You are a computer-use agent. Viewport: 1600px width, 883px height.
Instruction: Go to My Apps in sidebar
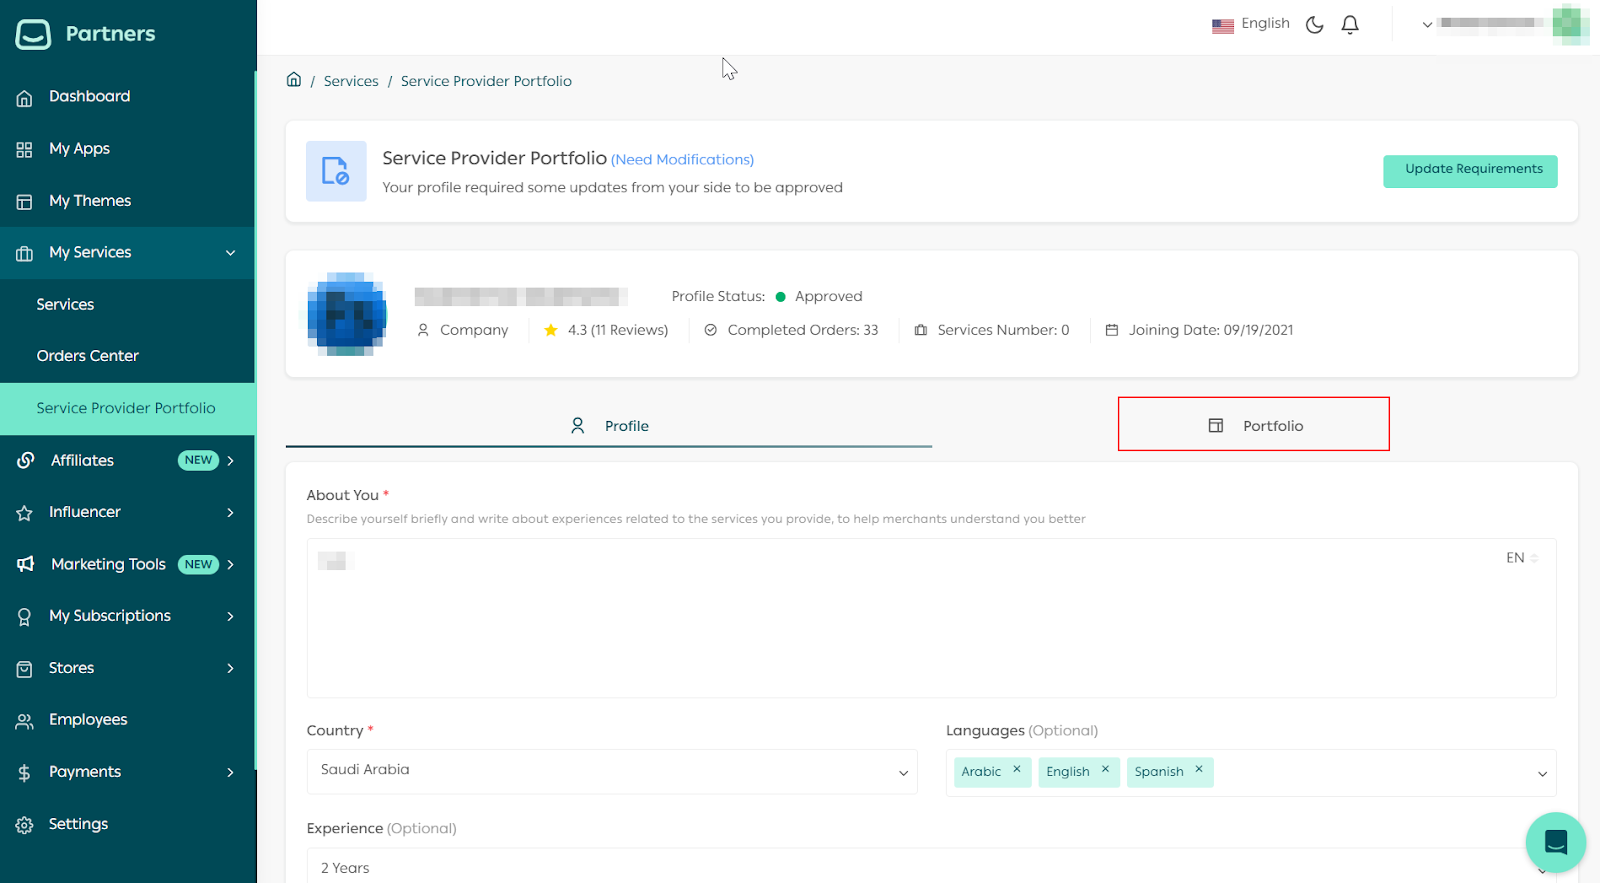click(x=79, y=149)
